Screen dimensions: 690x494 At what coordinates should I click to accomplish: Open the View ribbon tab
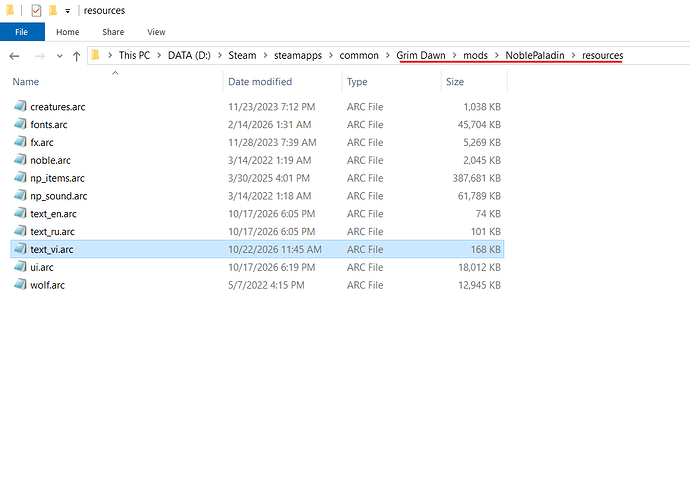156,32
